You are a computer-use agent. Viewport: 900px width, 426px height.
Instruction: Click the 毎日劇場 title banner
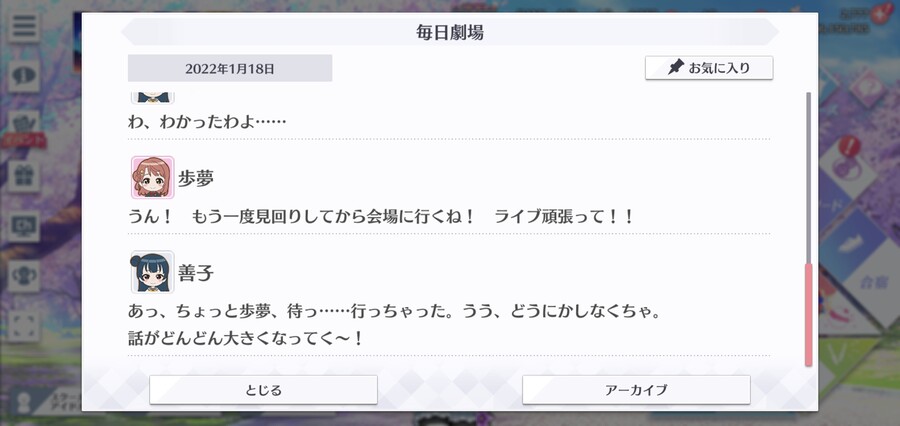click(x=450, y=32)
